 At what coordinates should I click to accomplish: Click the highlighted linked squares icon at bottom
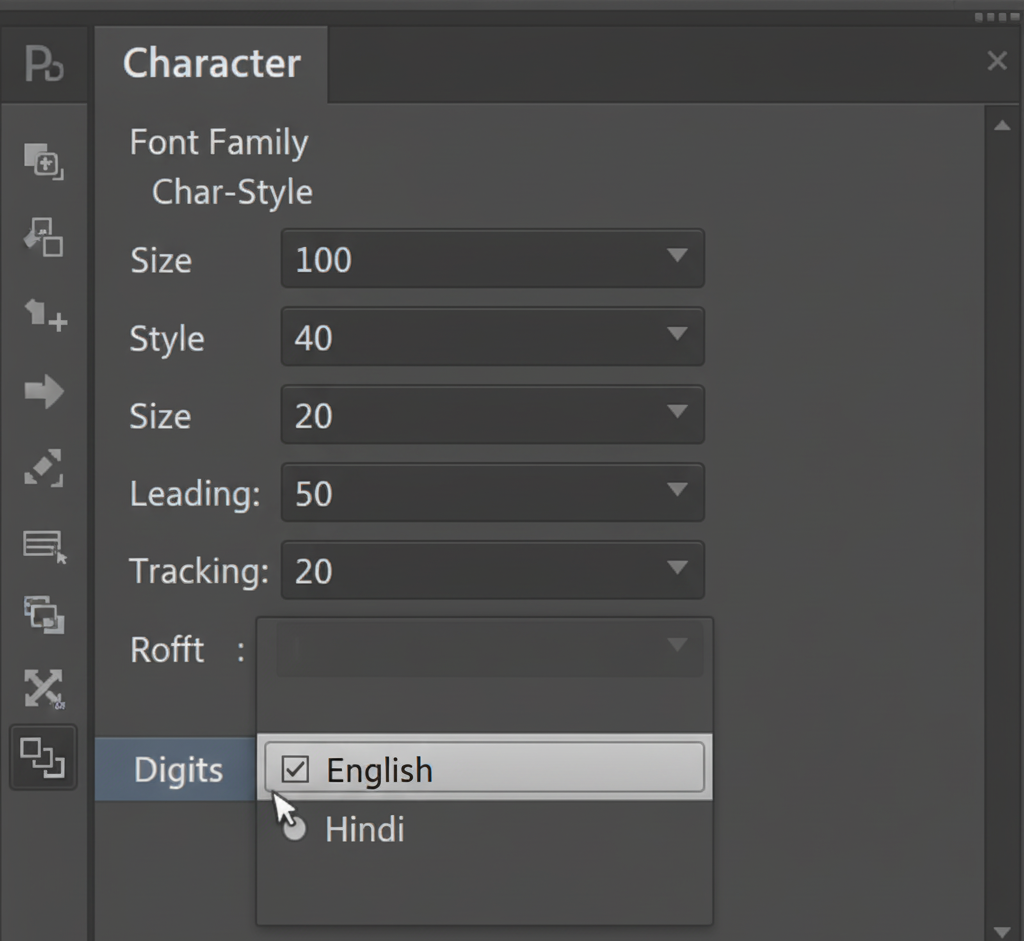point(43,757)
